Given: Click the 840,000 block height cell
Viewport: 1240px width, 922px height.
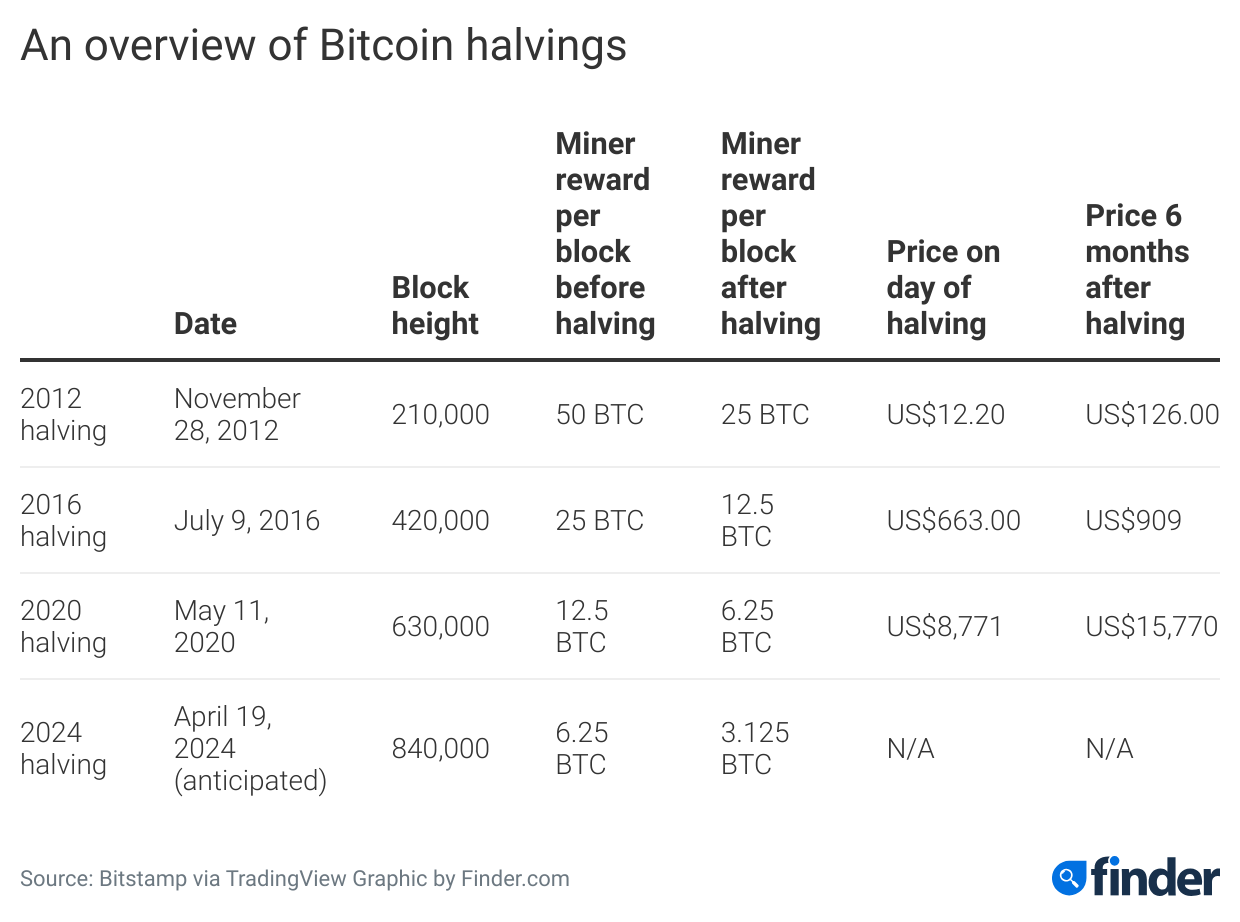Looking at the screenshot, I should pyautogui.click(x=441, y=748).
